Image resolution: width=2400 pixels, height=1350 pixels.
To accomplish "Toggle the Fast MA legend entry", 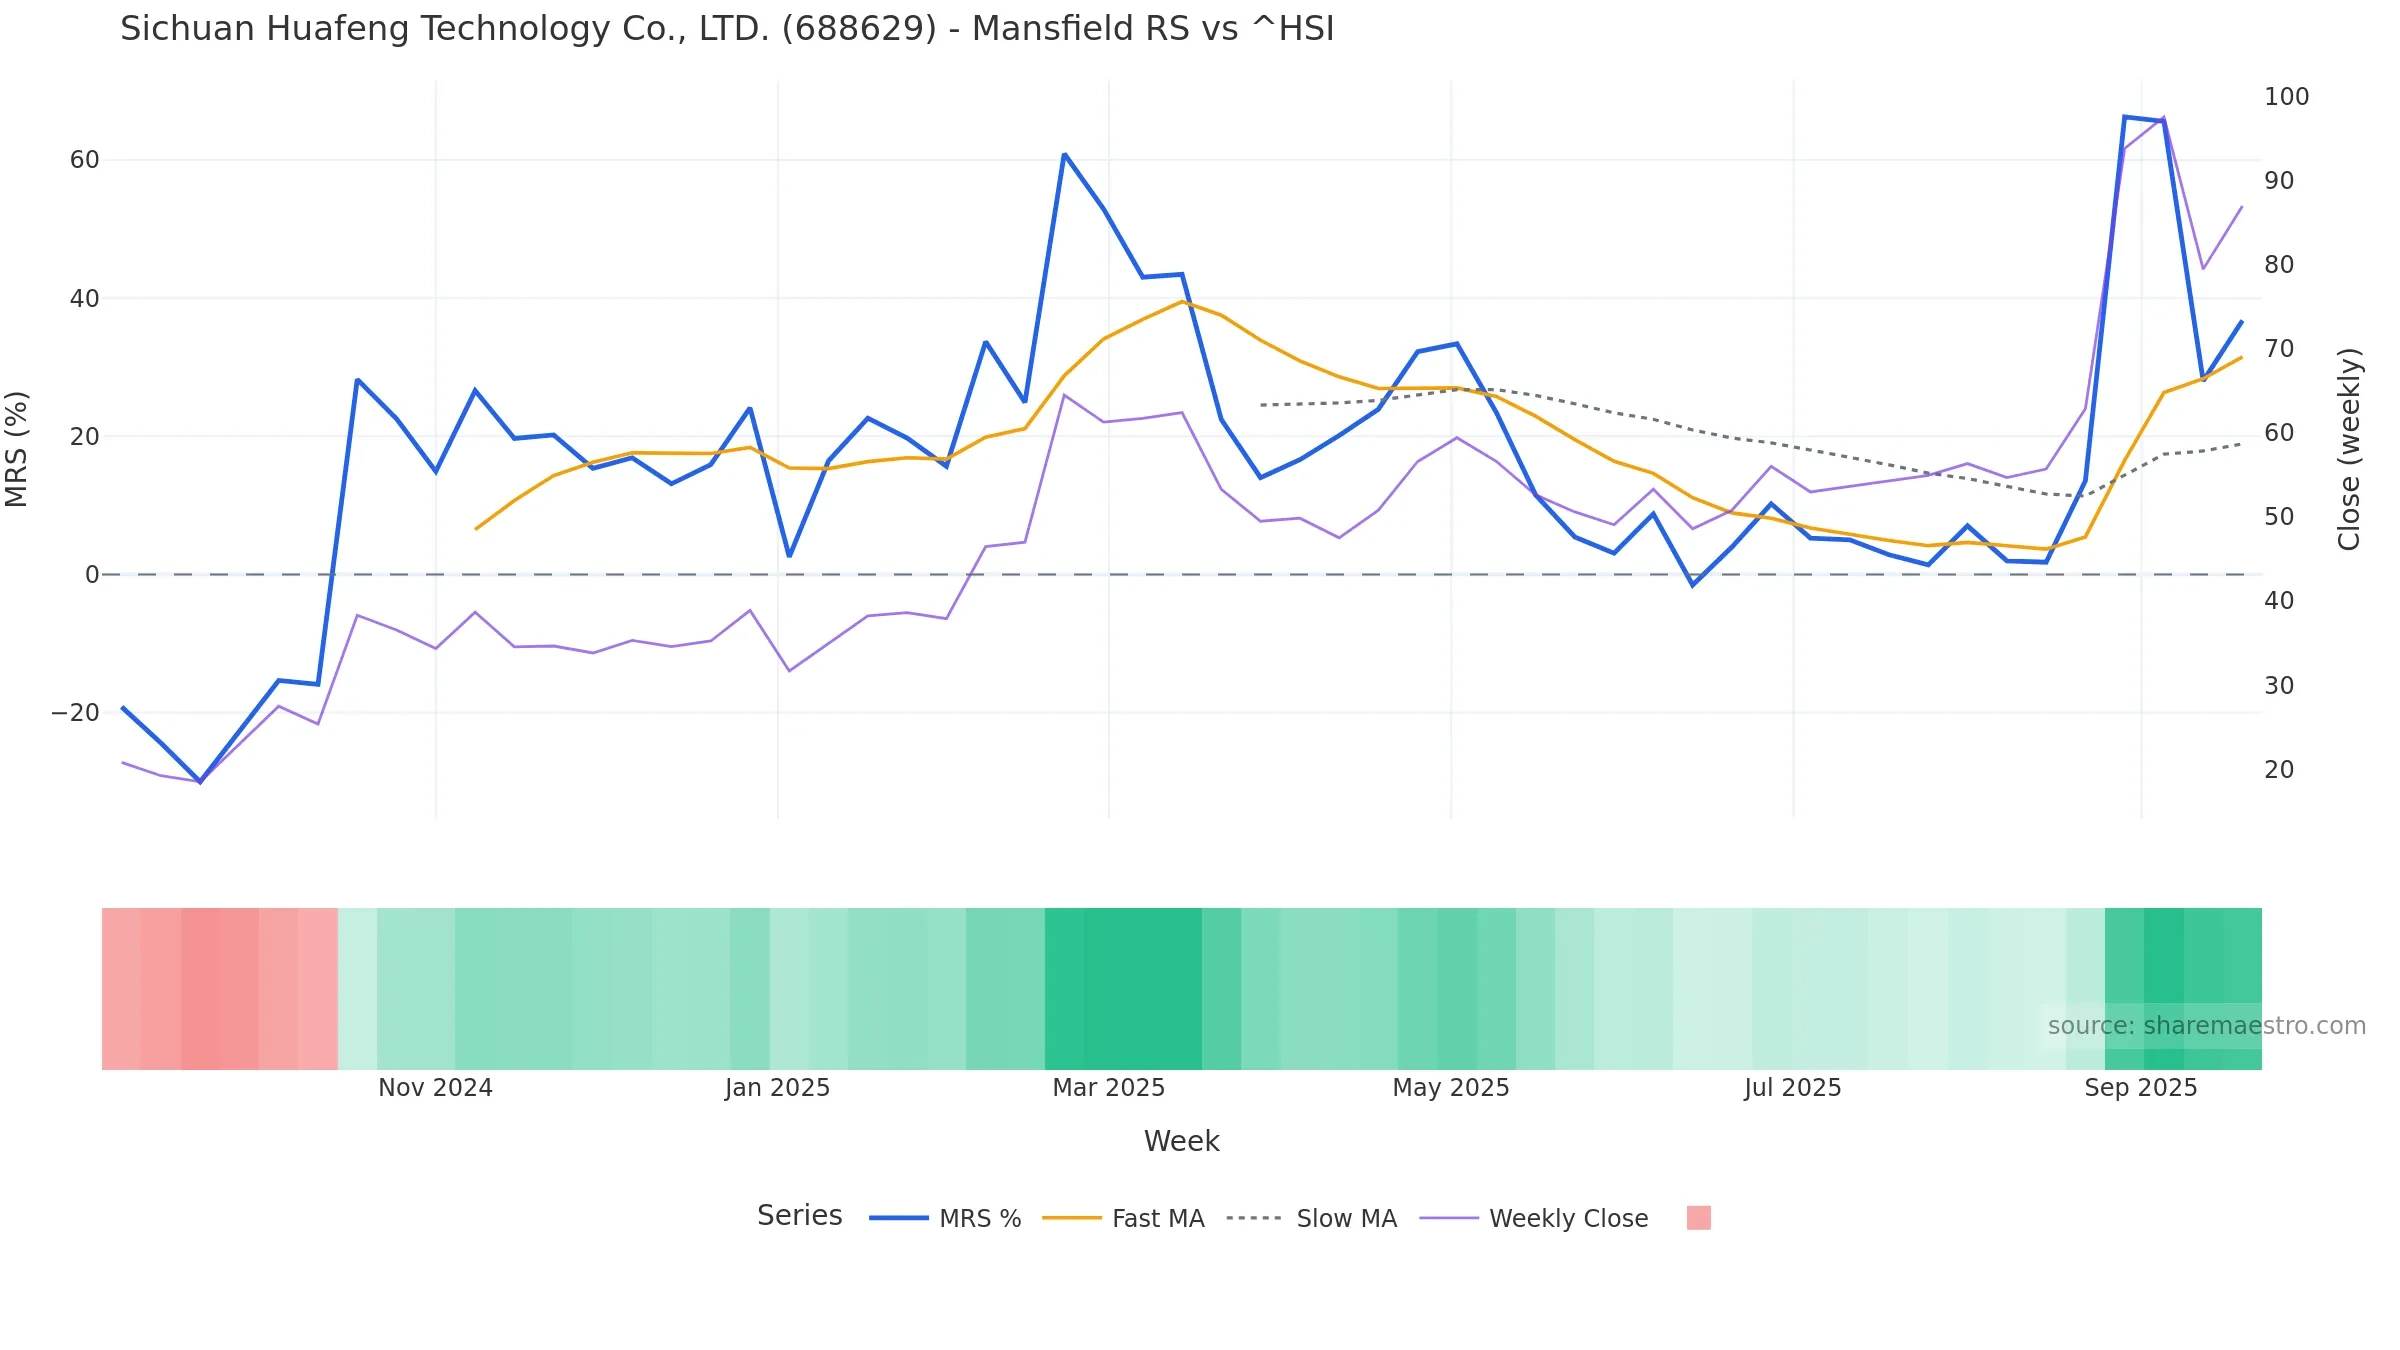I will tap(1123, 1218).
